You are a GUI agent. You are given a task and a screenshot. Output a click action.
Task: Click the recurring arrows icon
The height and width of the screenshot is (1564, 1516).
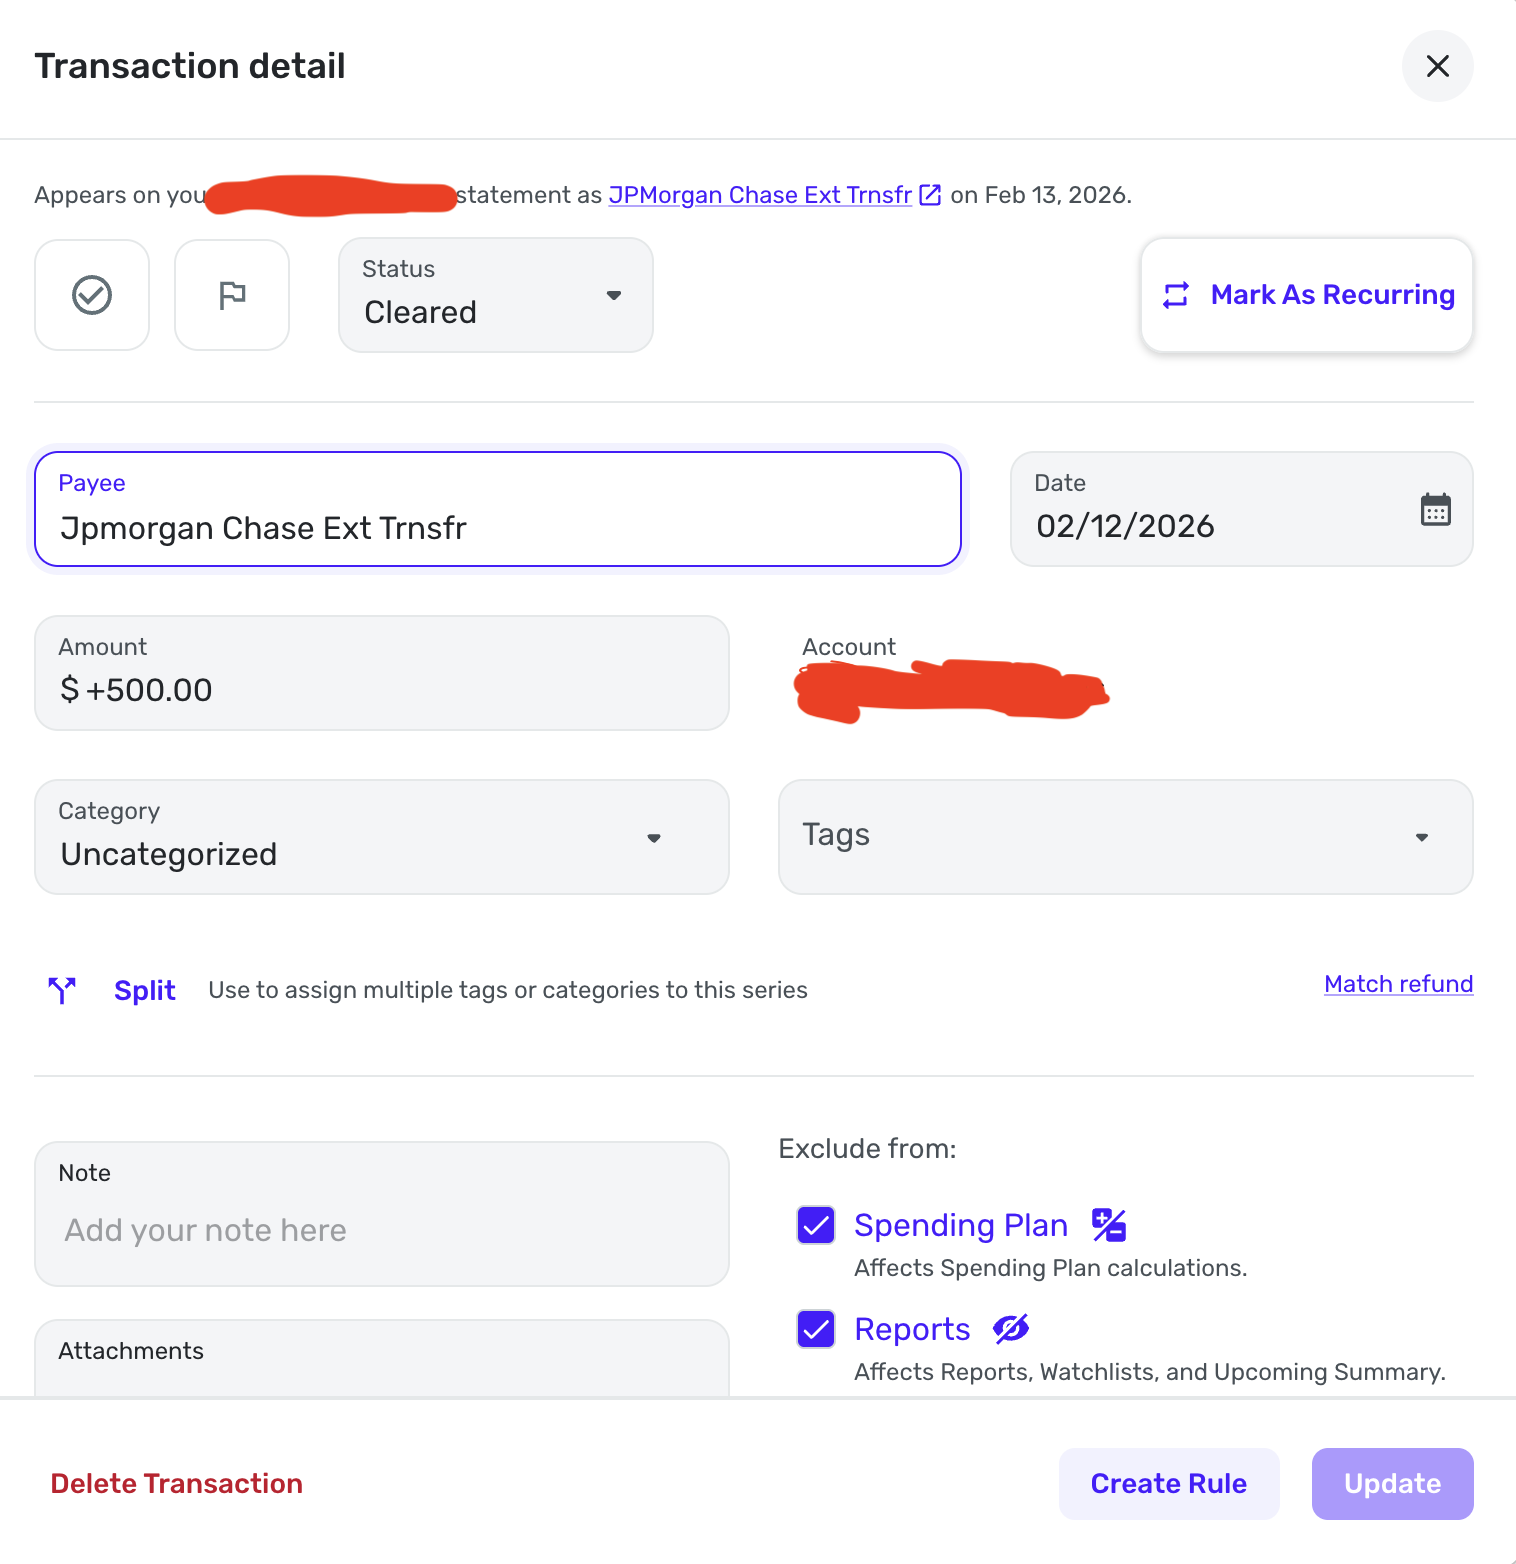[x=1176, y=295]
